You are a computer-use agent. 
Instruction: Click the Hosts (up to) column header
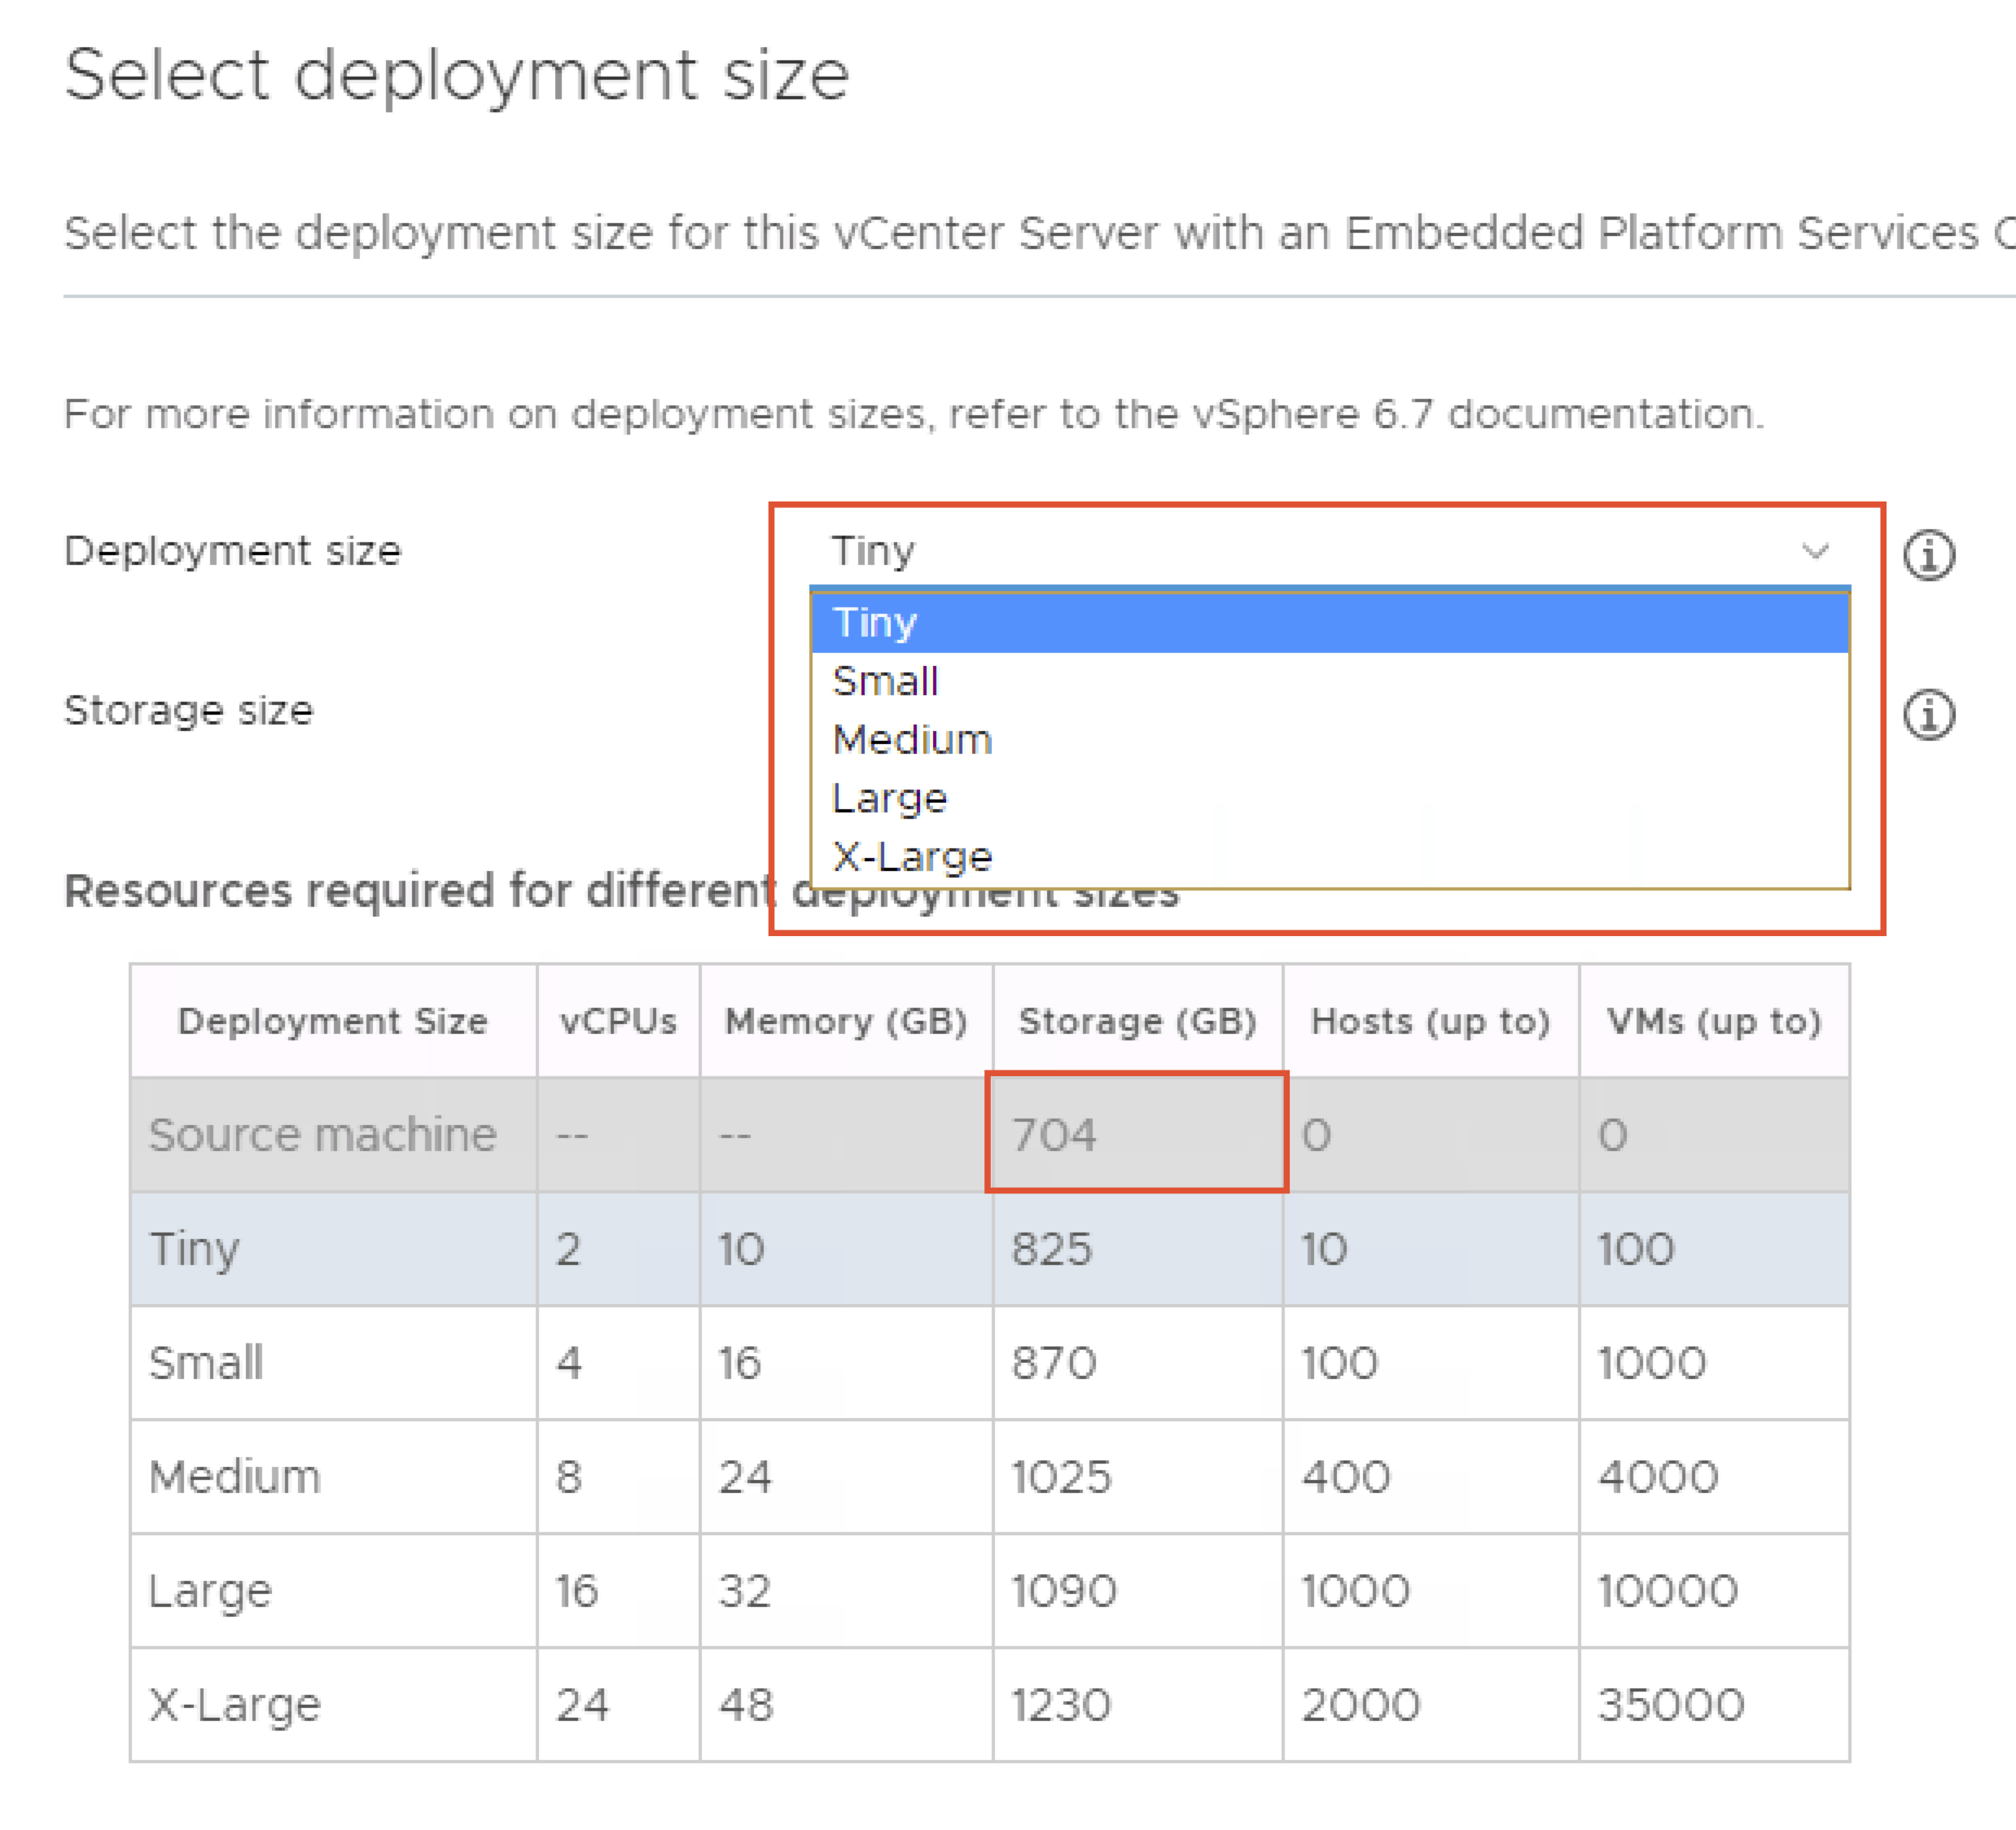tap(1430, 1021)
